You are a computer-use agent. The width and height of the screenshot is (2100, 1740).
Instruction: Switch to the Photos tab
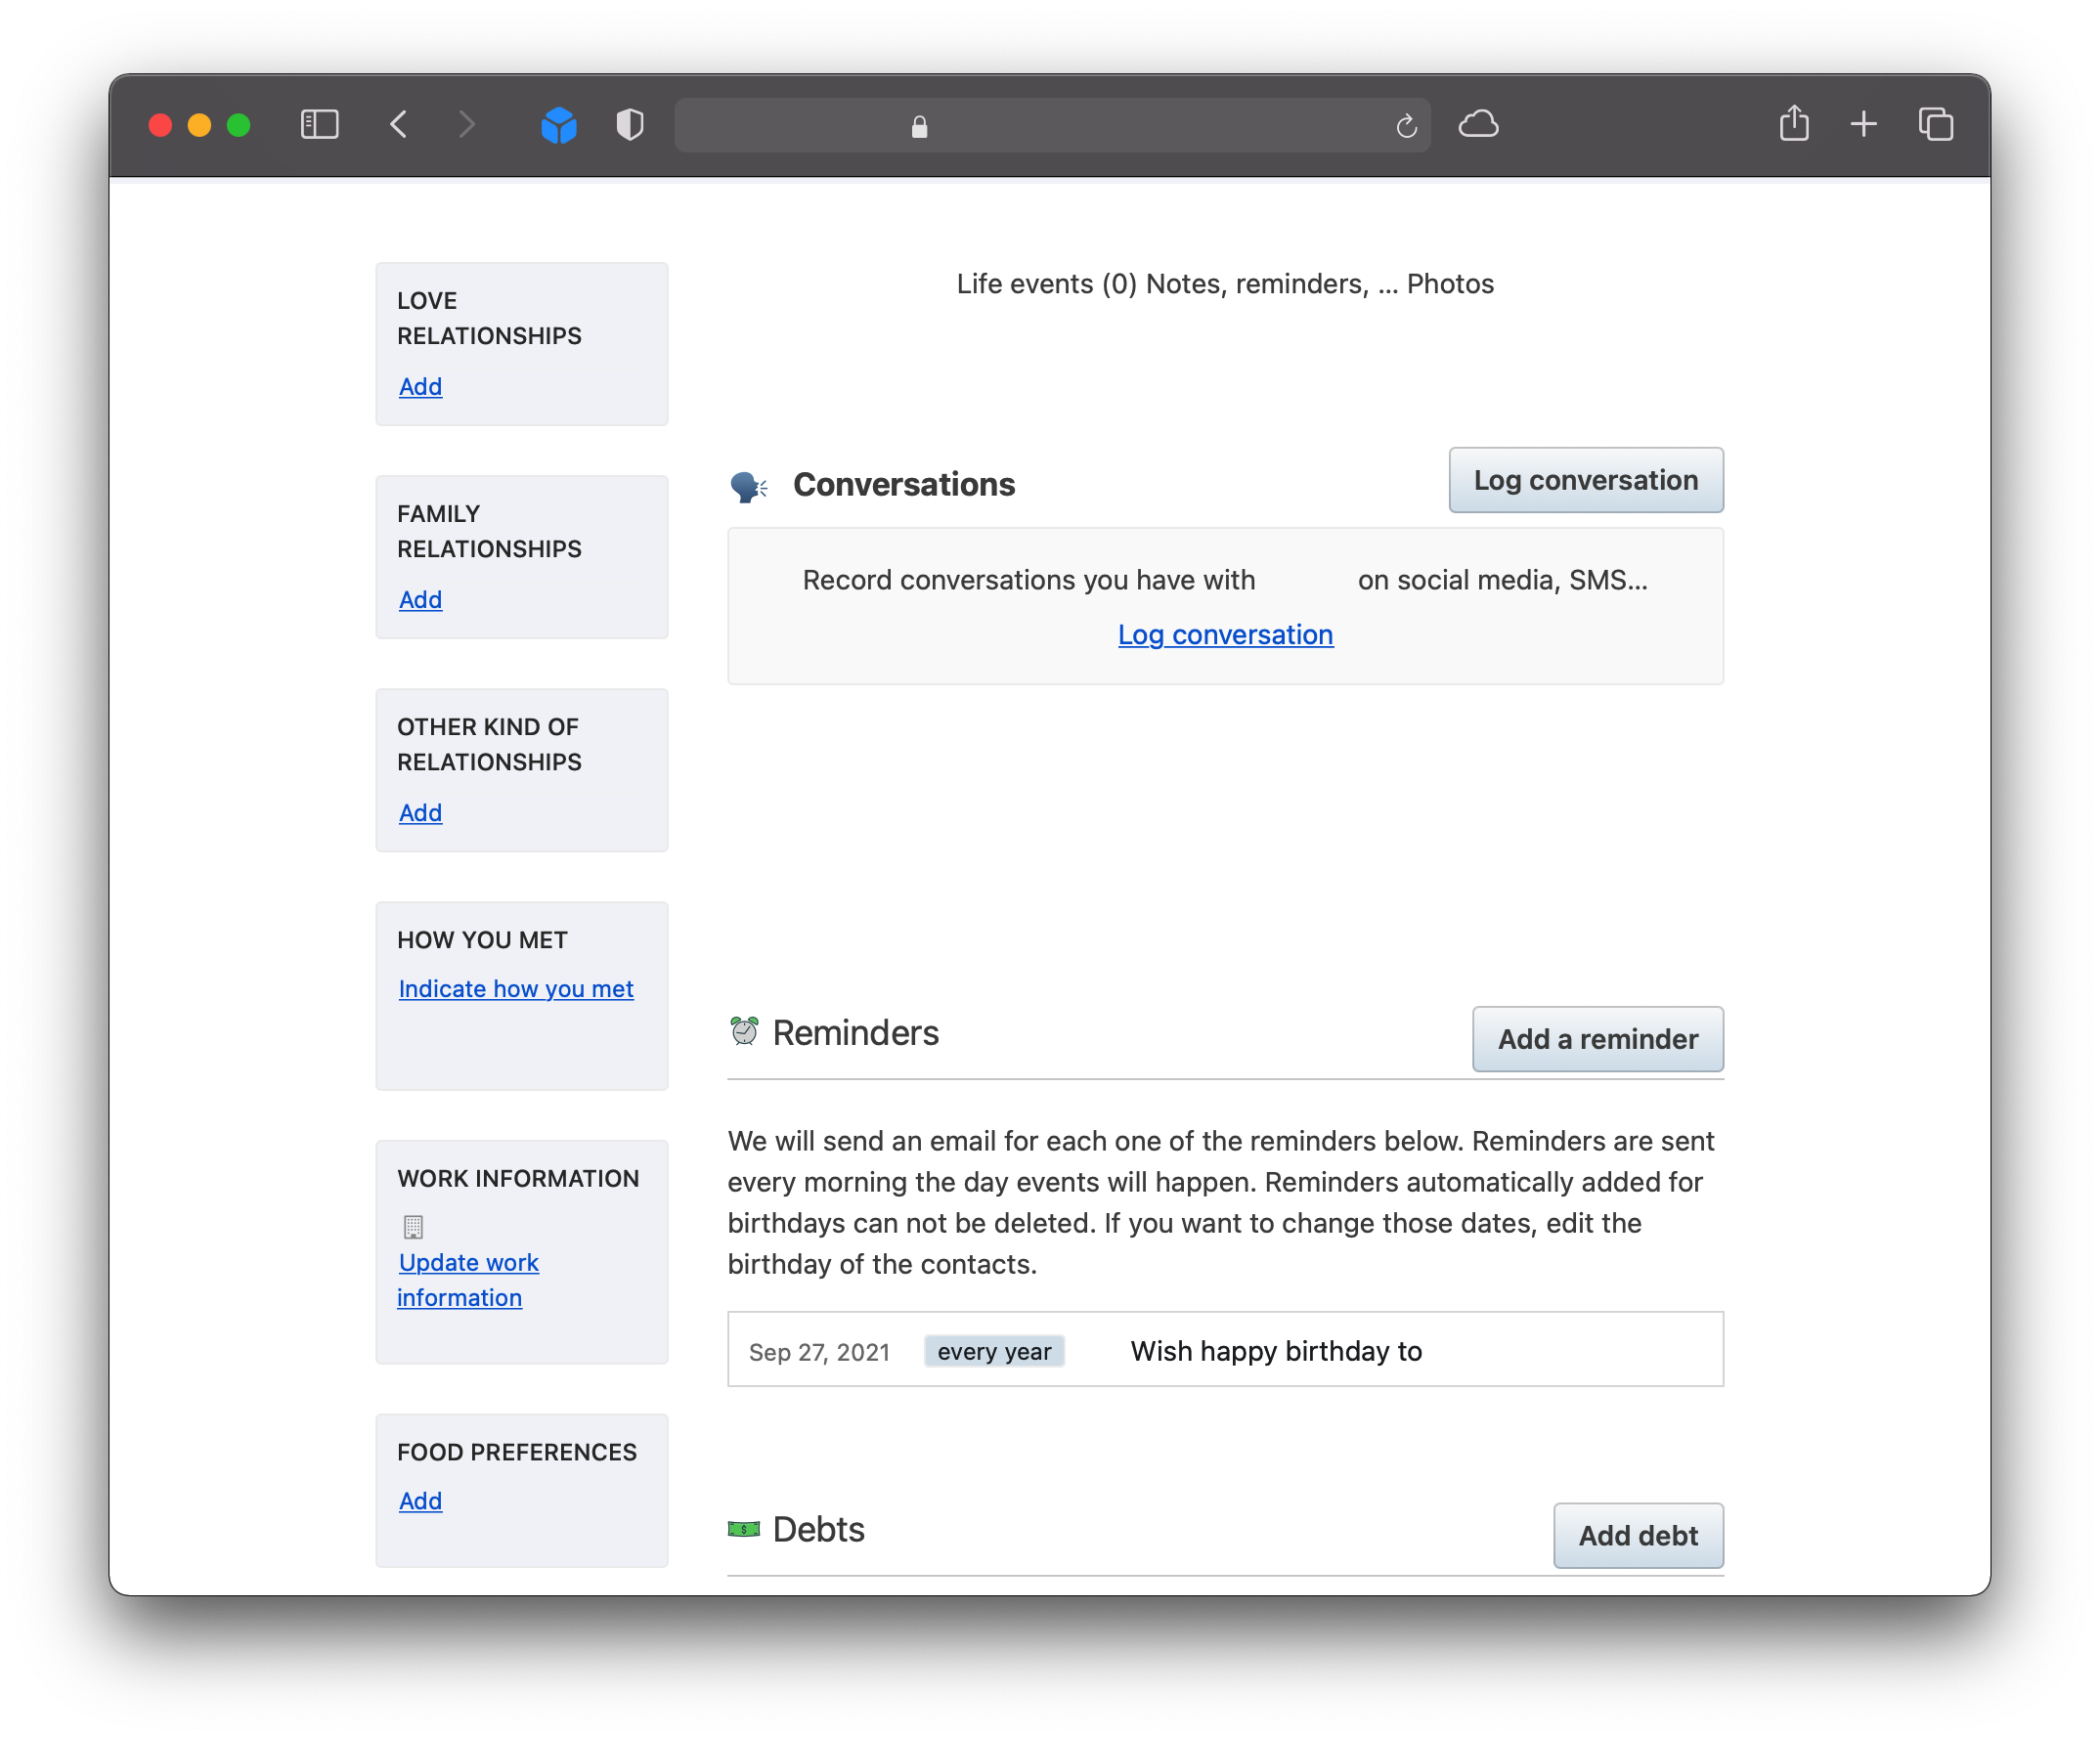[1450, 284]
